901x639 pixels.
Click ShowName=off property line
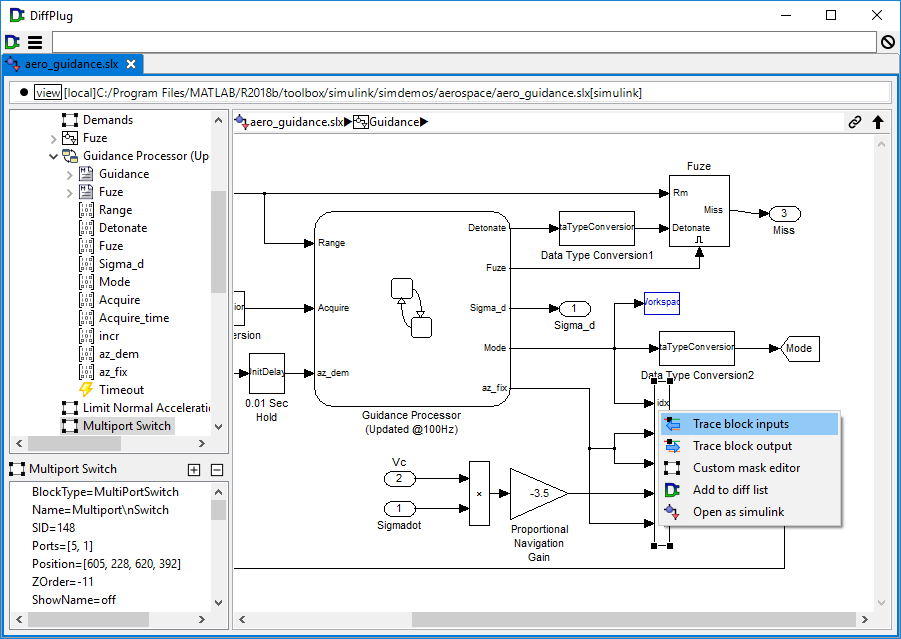74,600
